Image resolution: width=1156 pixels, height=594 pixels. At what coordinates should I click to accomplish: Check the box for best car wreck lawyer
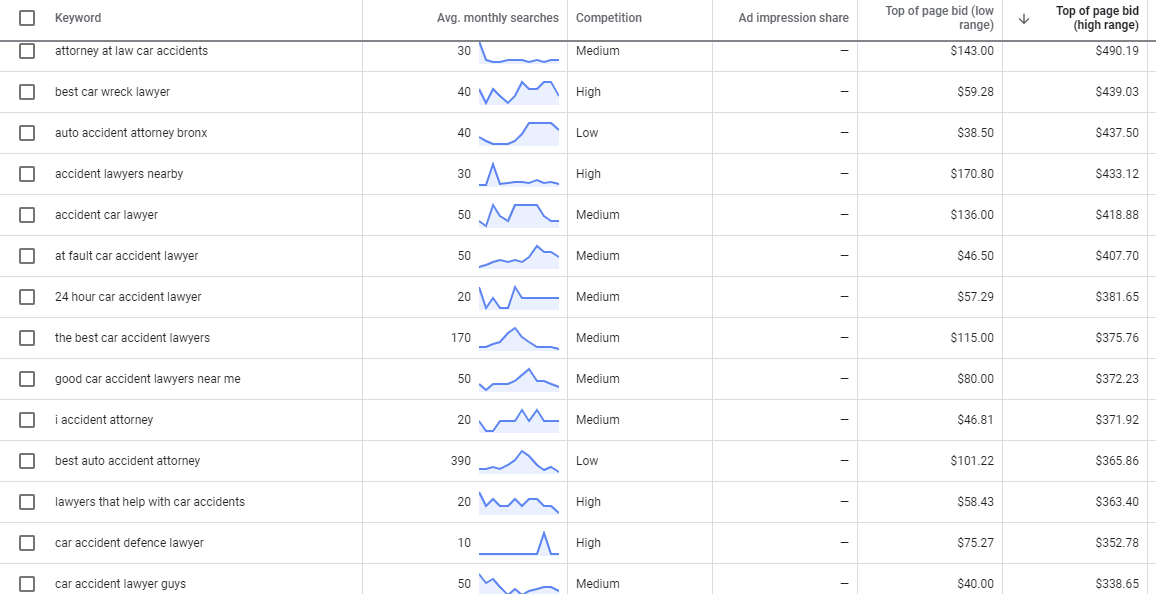click(x=27, y=92)
